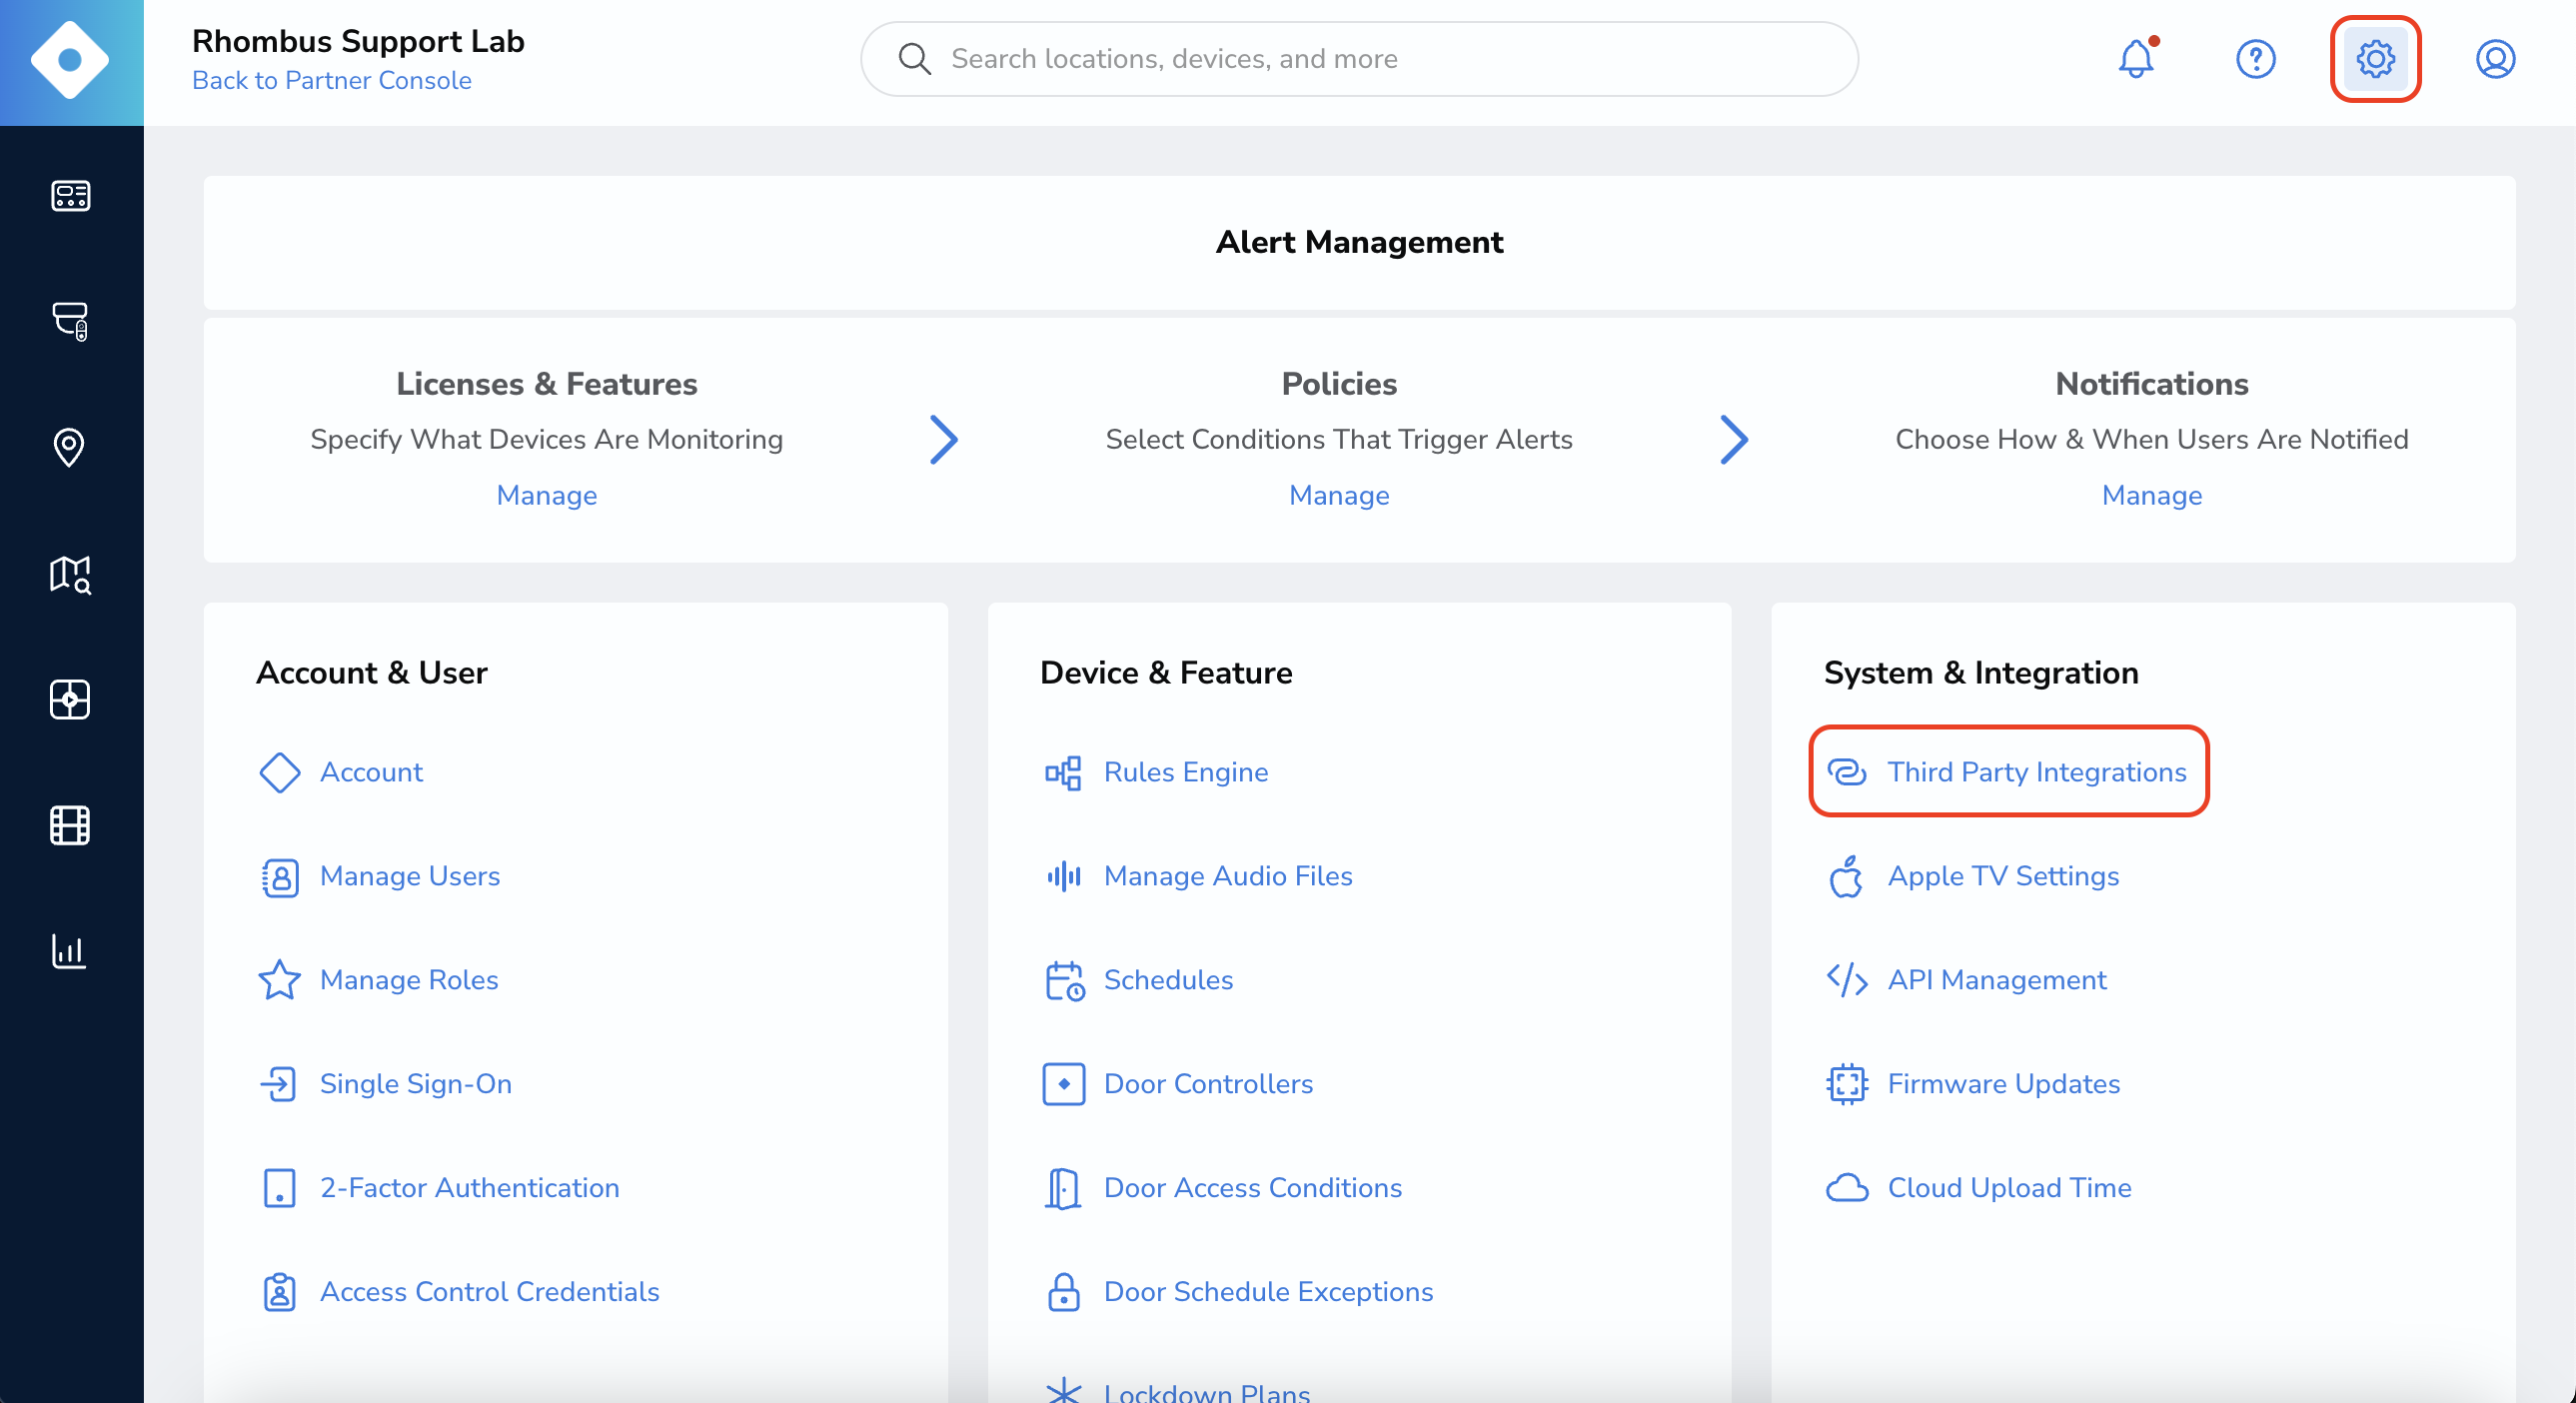Viewport: 2576px width, 1403px height.
Task: Click the Alert Management heading
Action: pyautogui.click(x=1359, y=242)
